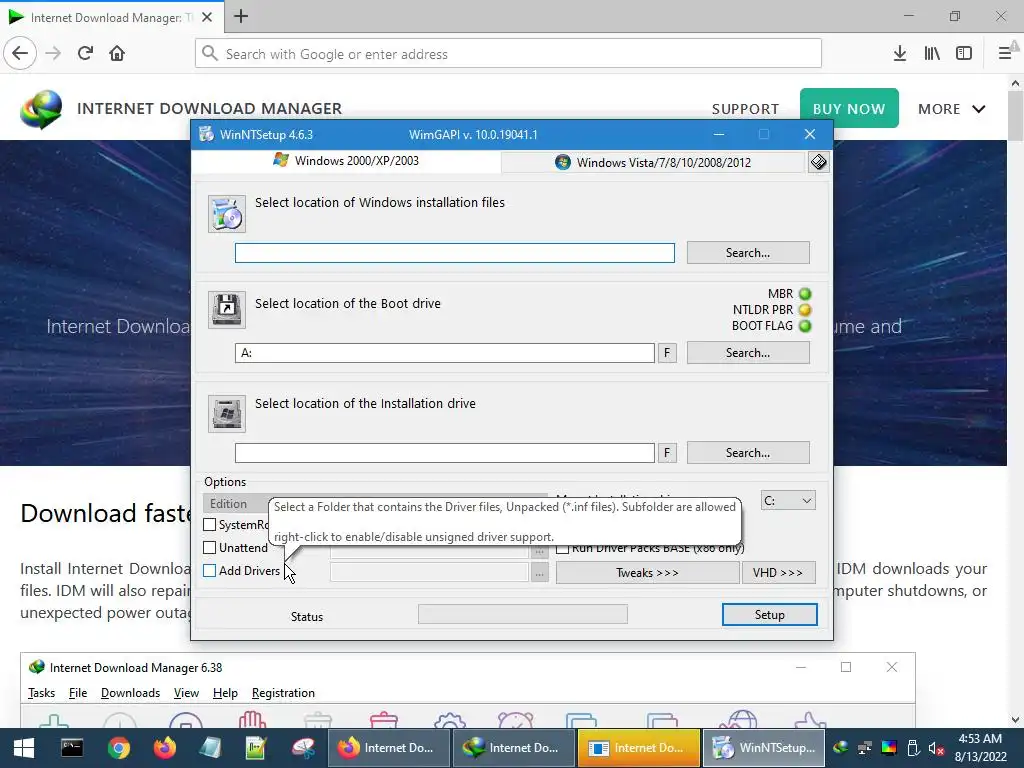Screen dimensions: 1024x768
Task: Open the File menu in IDM window
Action: pyautogui.click(x=78, y=693)
